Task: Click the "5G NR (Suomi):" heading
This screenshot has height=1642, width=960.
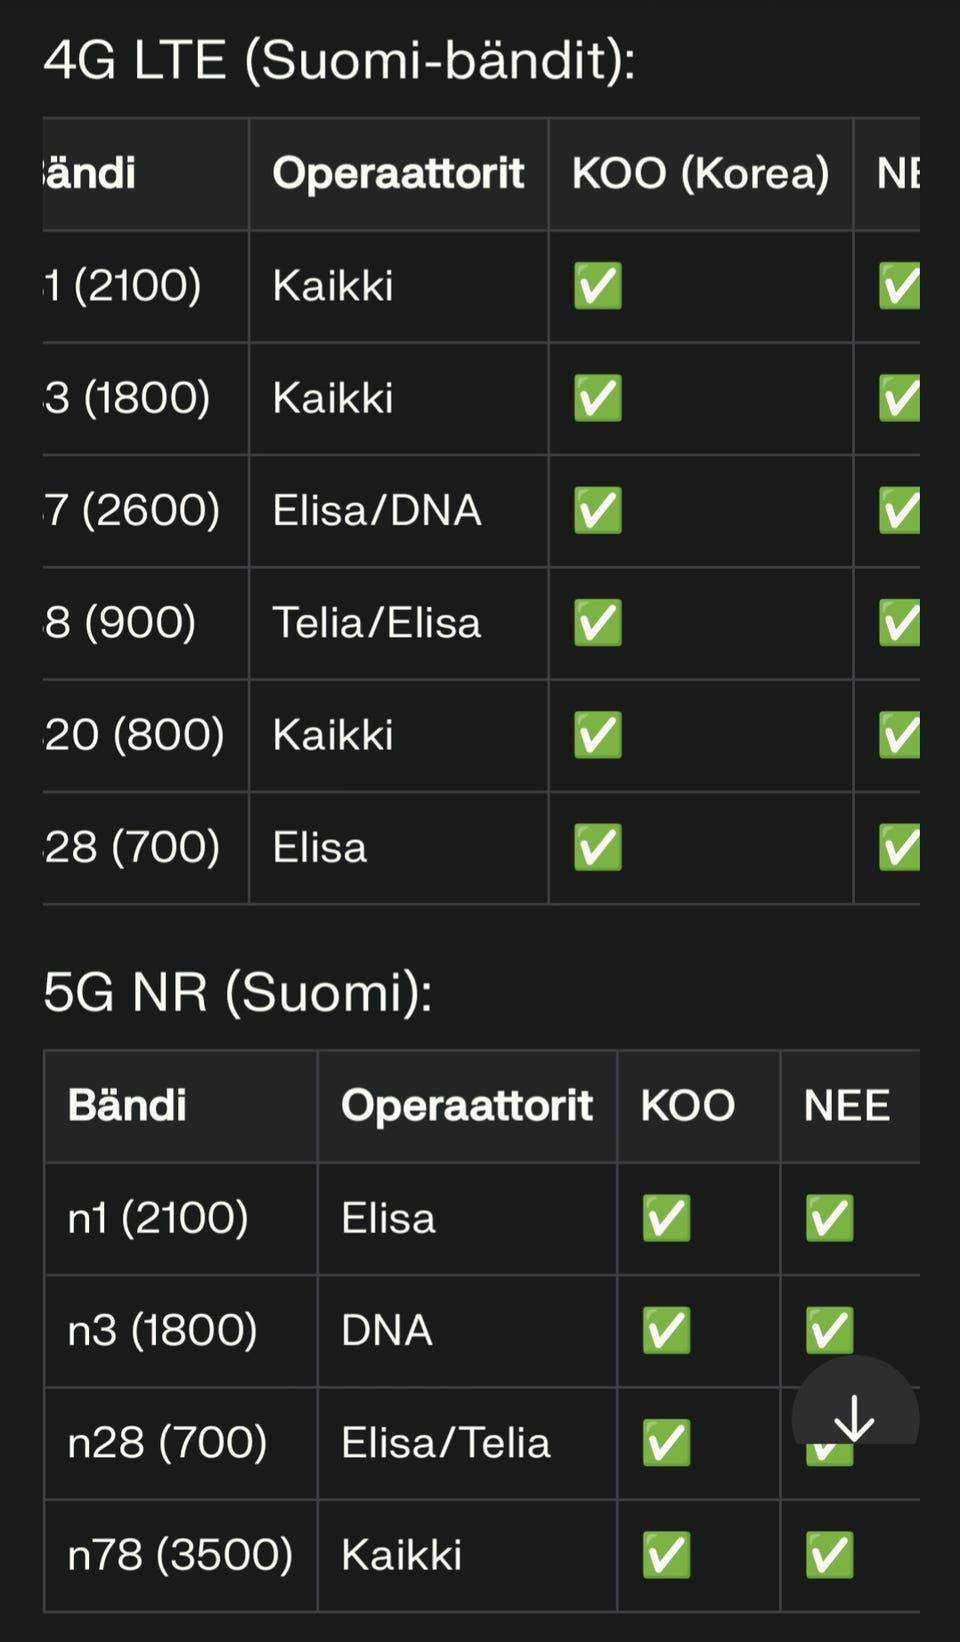Action: click(238, 992)
